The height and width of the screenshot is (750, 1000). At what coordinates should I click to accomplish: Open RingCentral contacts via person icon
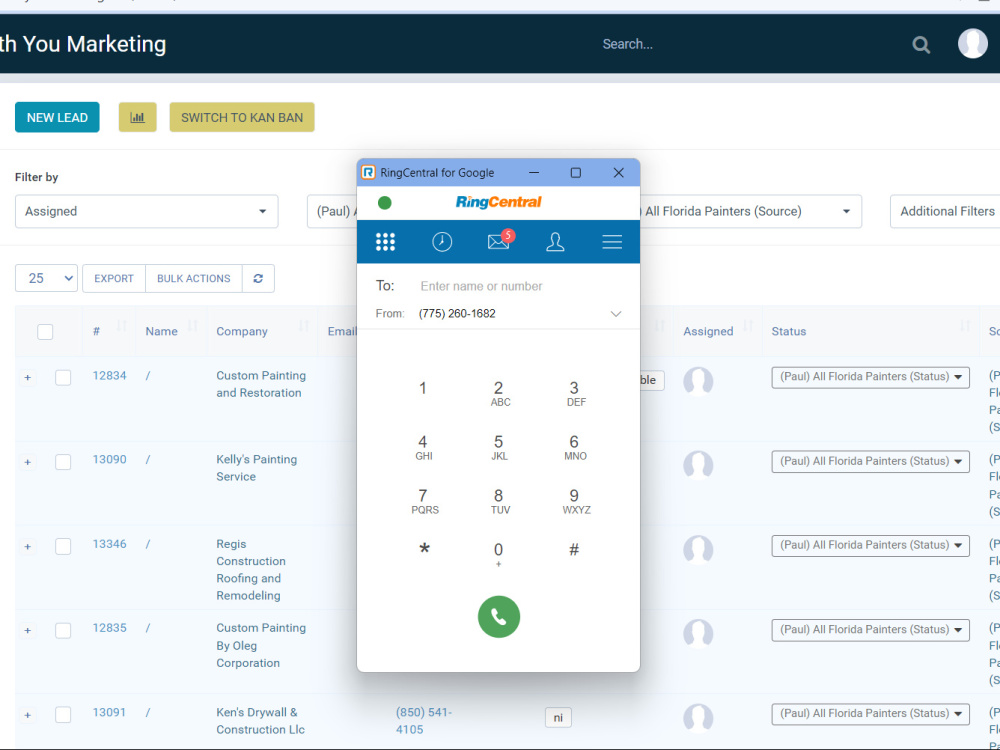[556, 241]
